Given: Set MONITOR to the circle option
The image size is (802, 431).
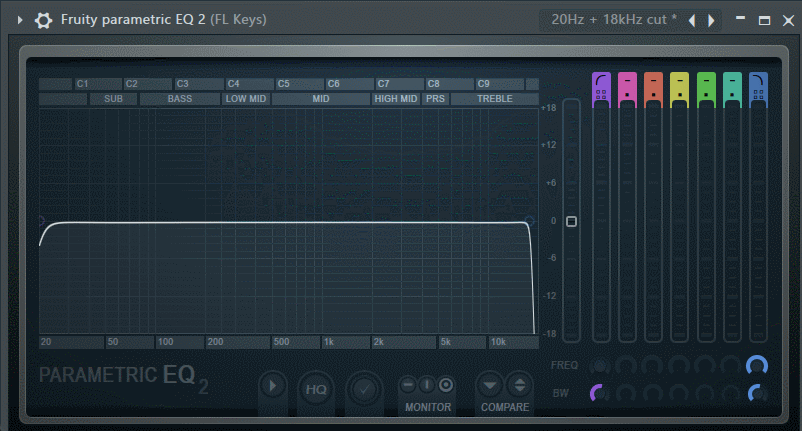Looking at the screenshot, I should pos(446,384).
